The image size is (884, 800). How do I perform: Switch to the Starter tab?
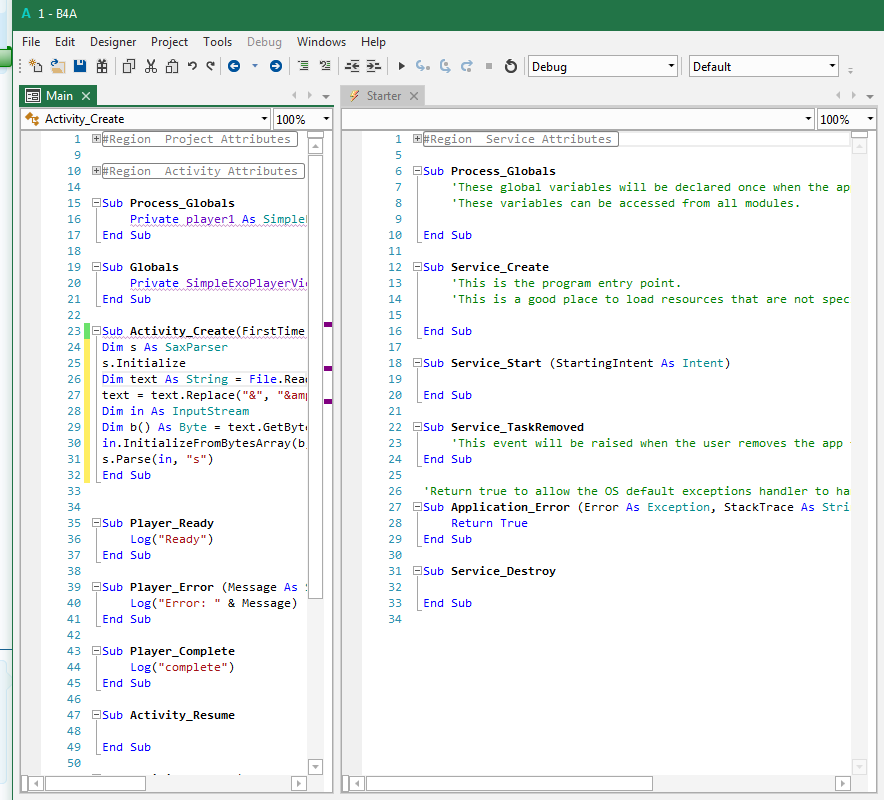click(x=383, y=96)
